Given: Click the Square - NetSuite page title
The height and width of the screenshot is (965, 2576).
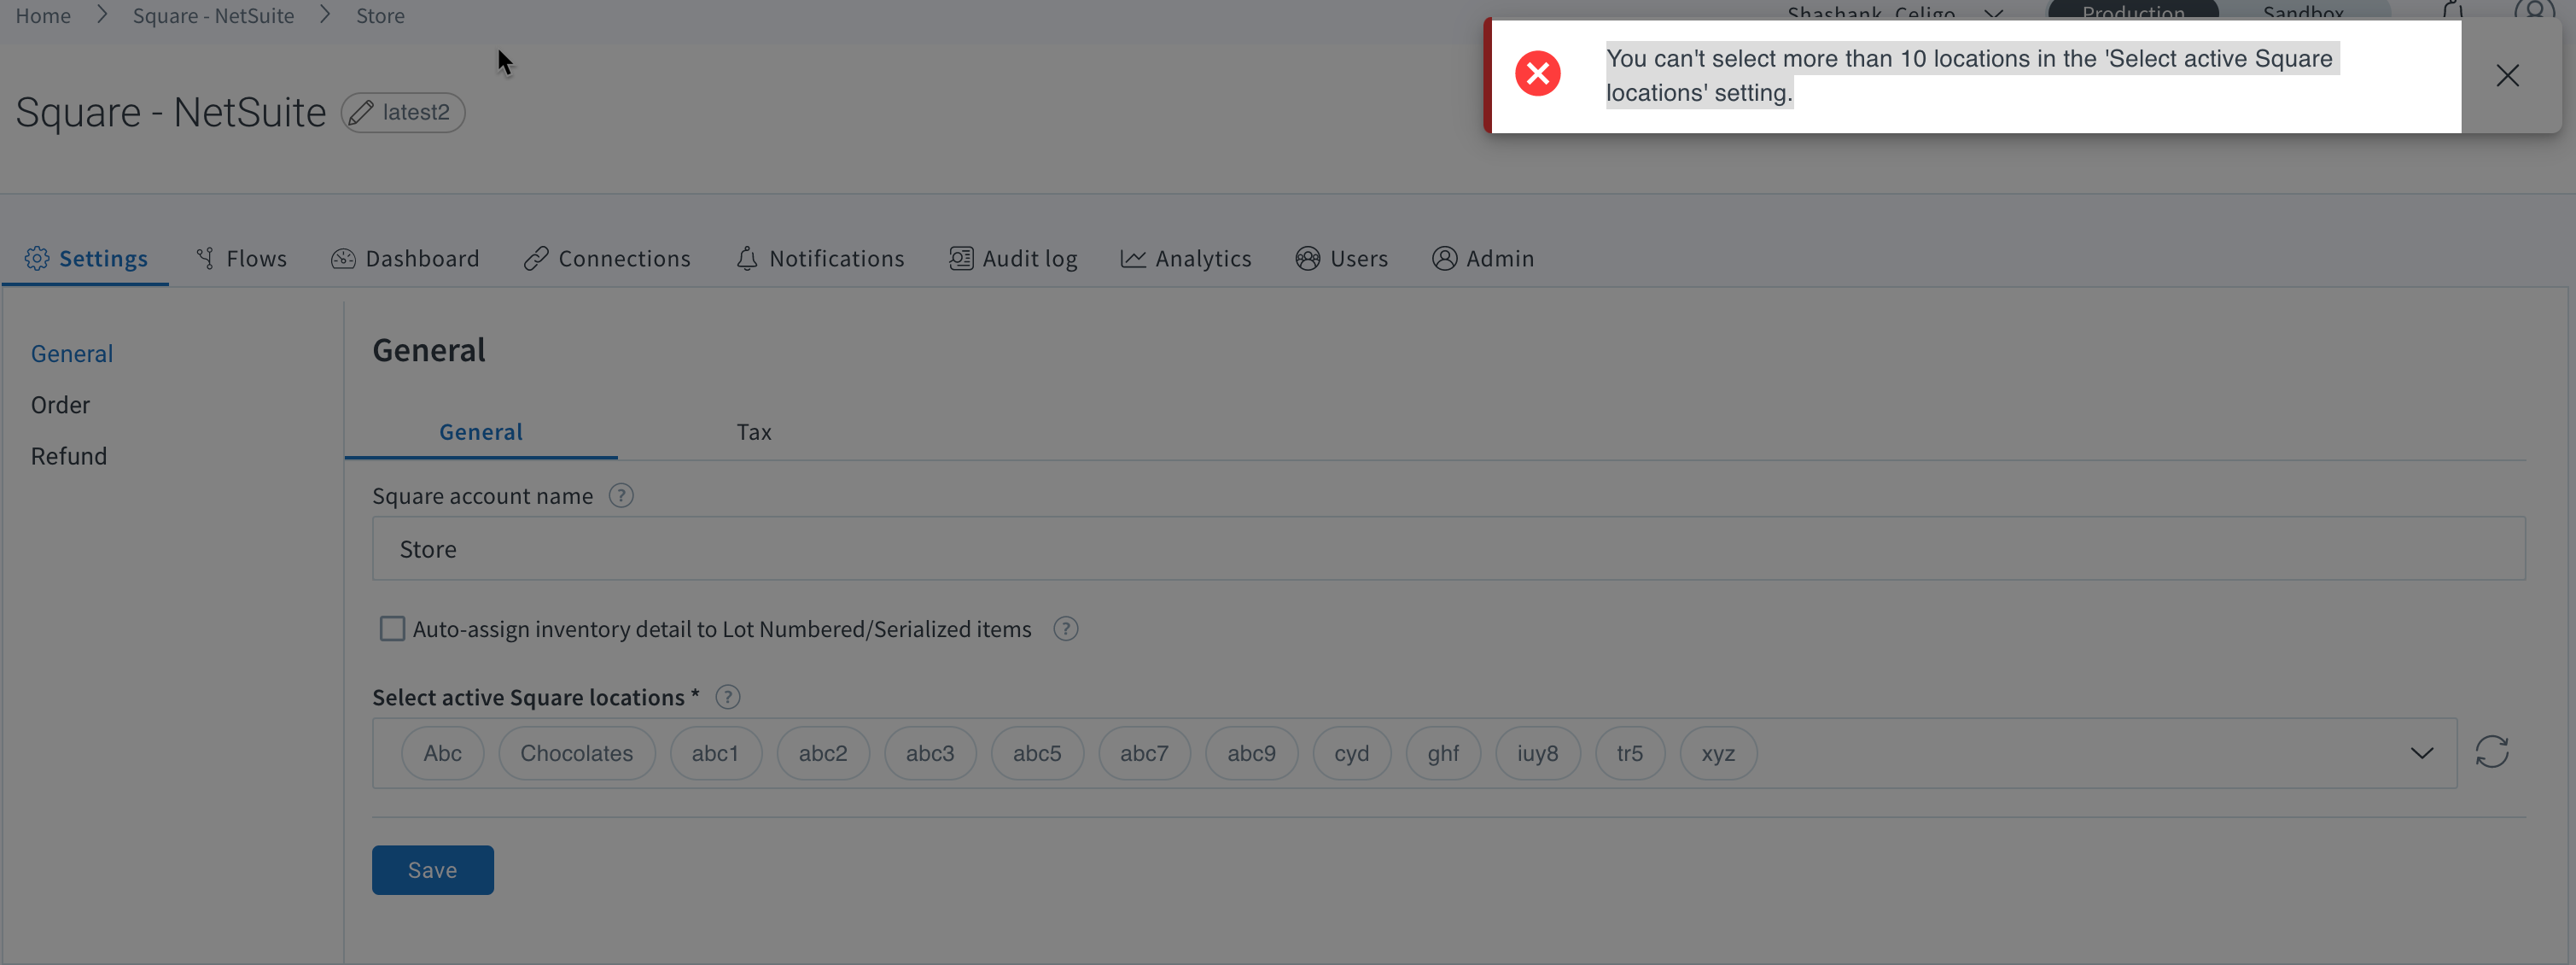Looking at the screenshot, I should pos(171,113).
